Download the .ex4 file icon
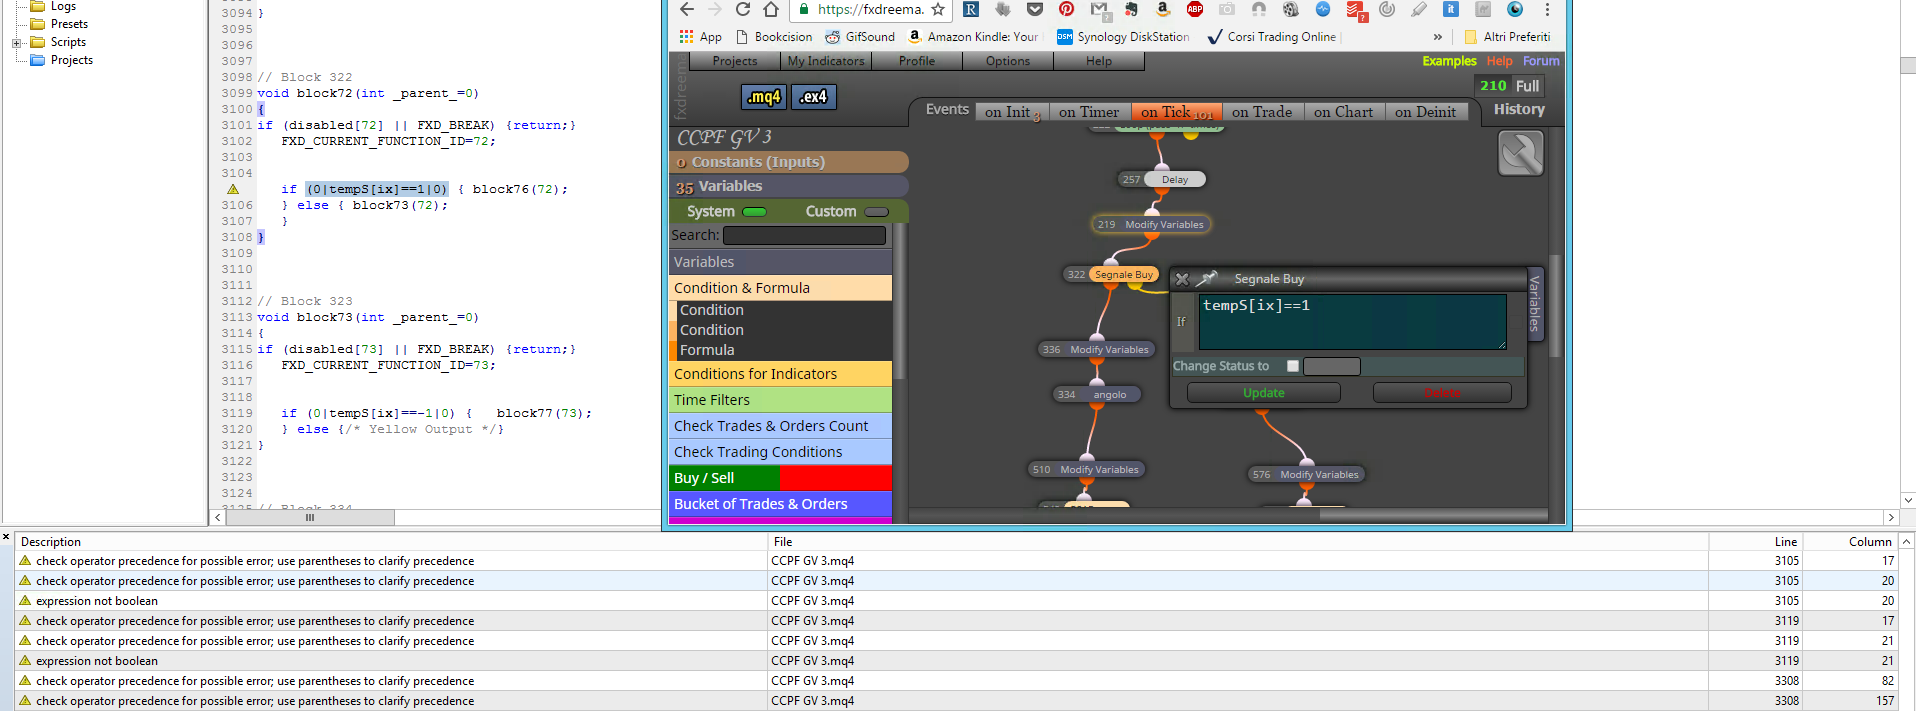1916x711 pixels. (814, 97)
